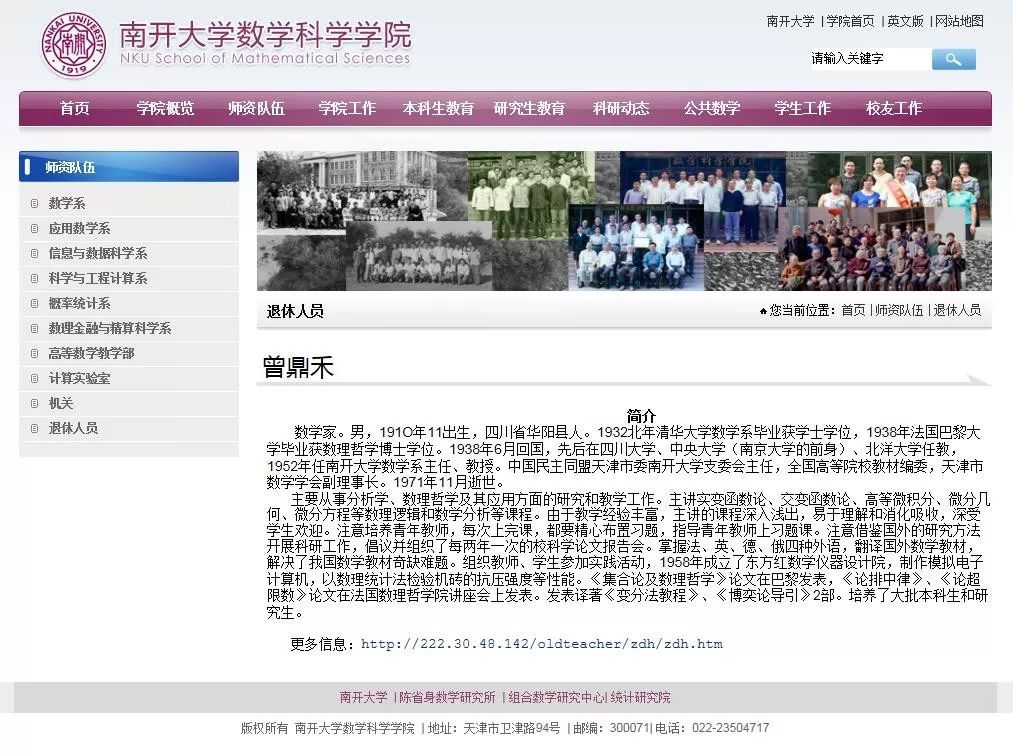Select 科研动态 in the main menu
Screen dimensions: 1013x753
[621, 108]
